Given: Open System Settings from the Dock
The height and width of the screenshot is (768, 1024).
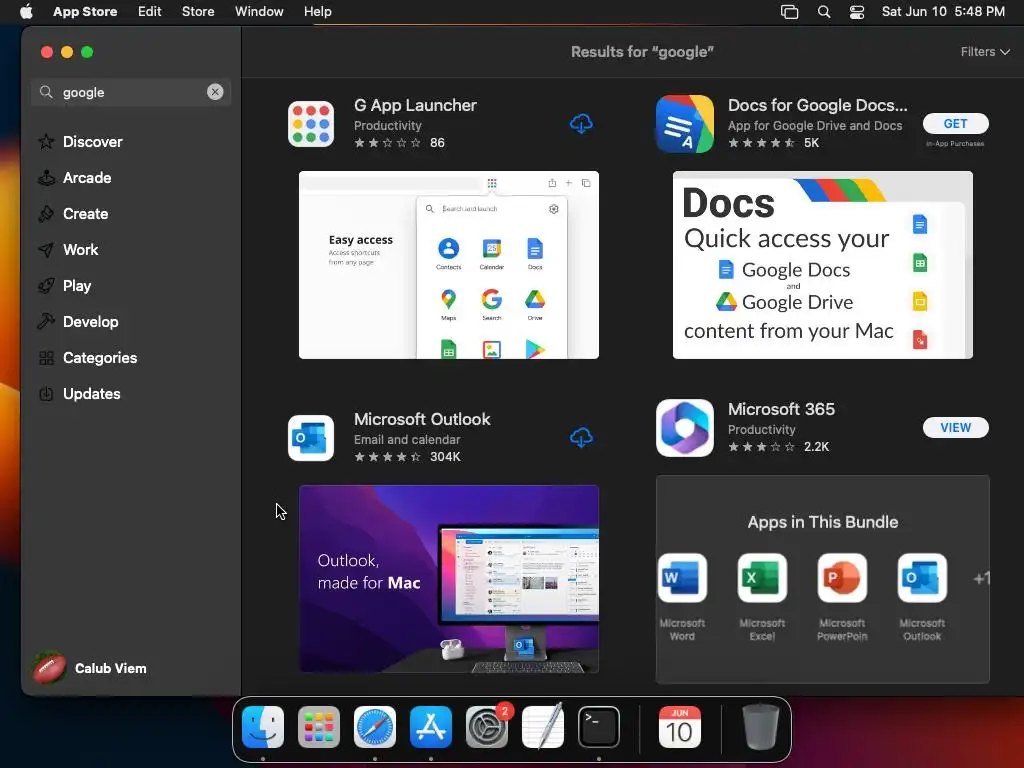Looking at the screenshot, I should (487, 727).
